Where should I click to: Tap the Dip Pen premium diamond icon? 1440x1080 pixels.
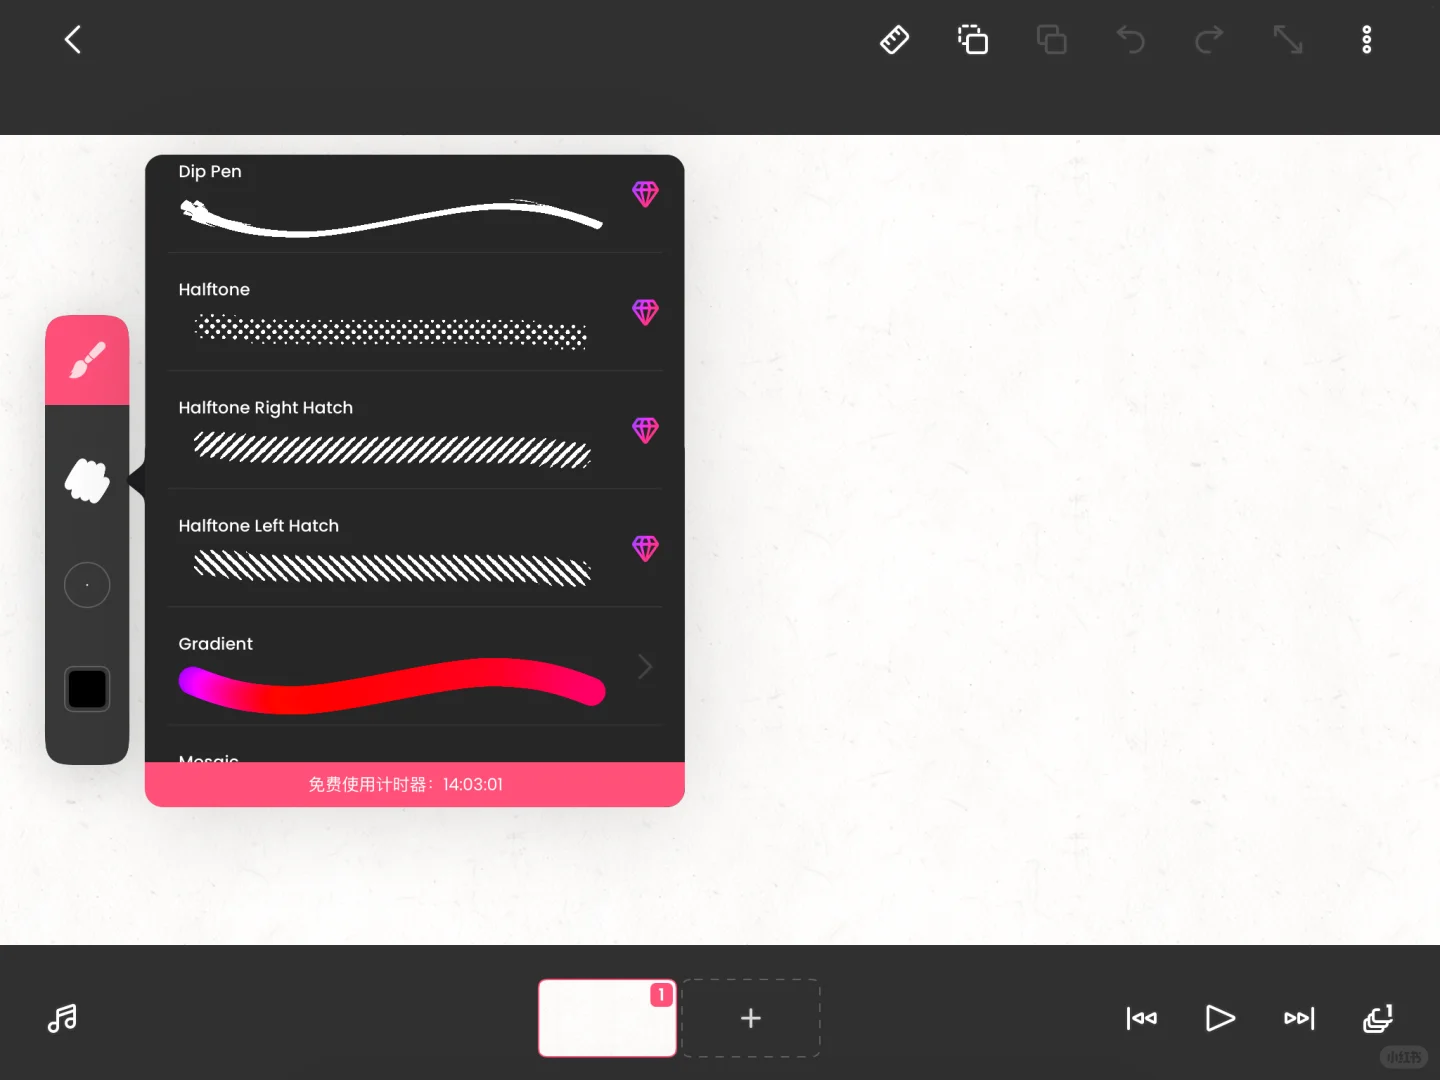pos(645,194)
